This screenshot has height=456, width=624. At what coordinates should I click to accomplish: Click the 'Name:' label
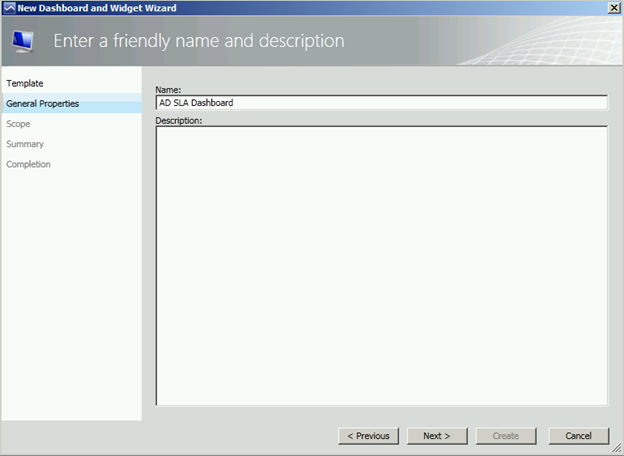(x=168, y=90)
